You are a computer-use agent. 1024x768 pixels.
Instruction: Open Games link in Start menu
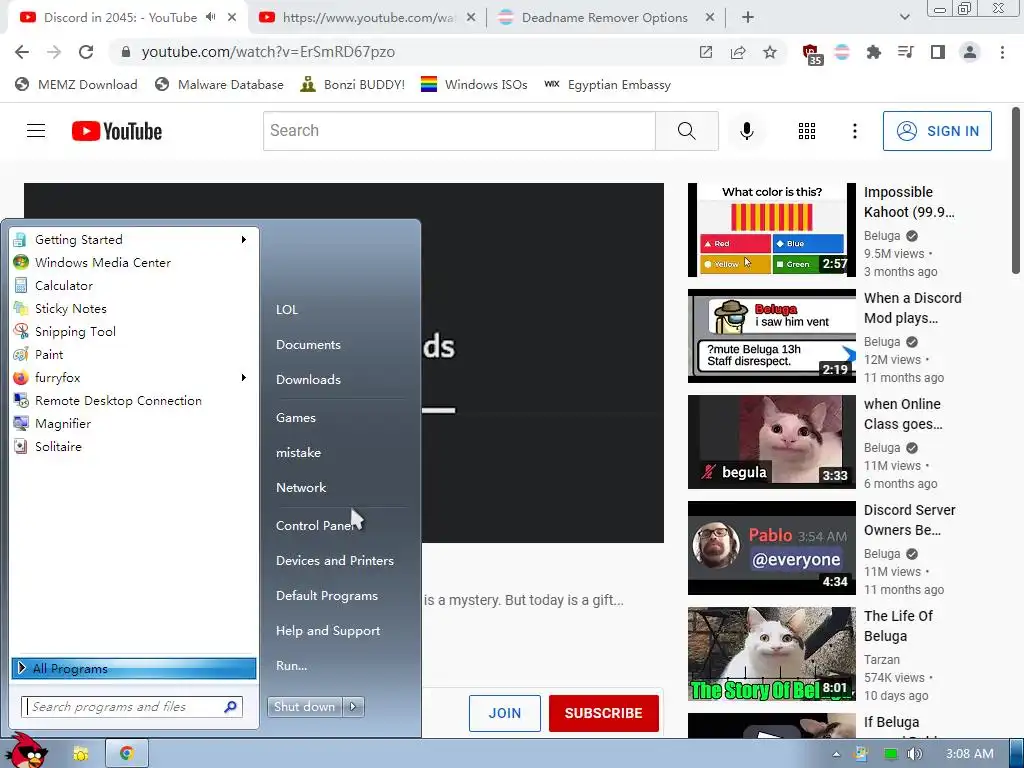296,417
